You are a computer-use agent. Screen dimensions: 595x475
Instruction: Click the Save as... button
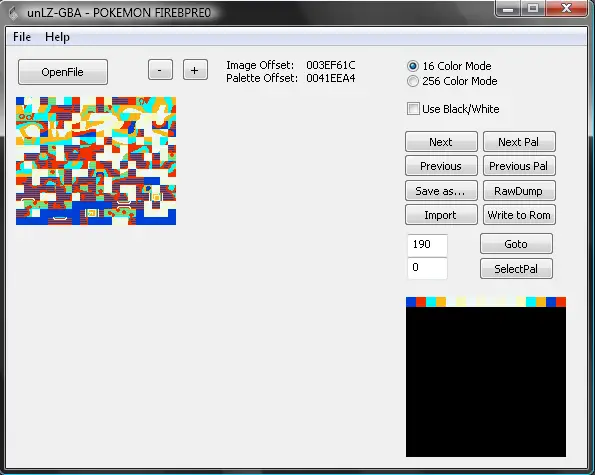(x=441, y=191)
